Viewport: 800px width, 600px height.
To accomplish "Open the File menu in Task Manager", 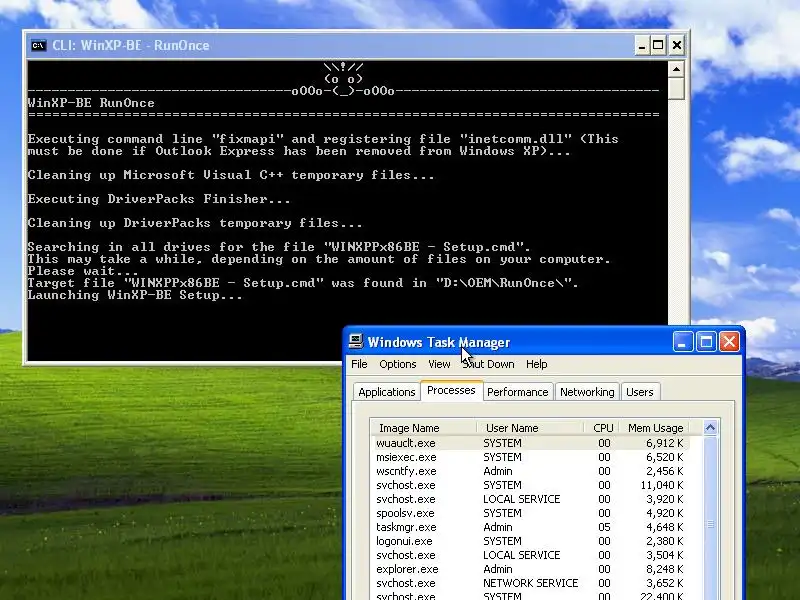I will [359, 364].
